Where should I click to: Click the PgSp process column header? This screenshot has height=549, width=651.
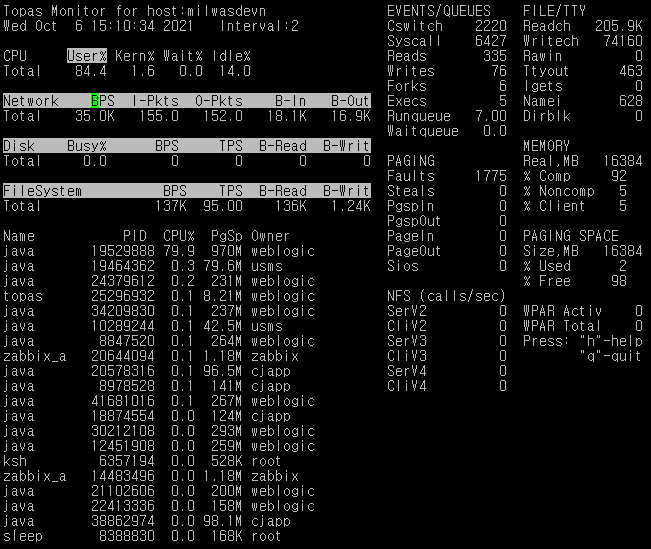coord(227,236)
